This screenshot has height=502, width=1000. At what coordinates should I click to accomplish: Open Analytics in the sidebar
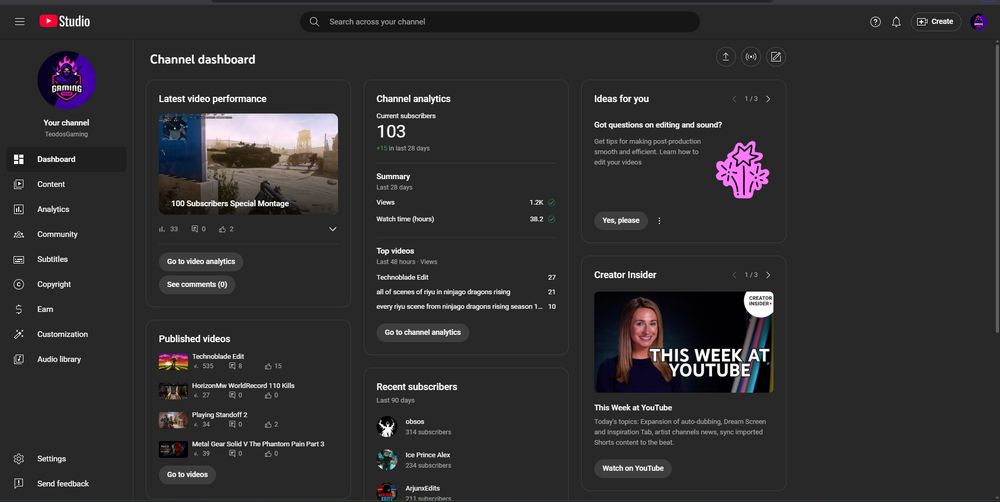point(66,209)
